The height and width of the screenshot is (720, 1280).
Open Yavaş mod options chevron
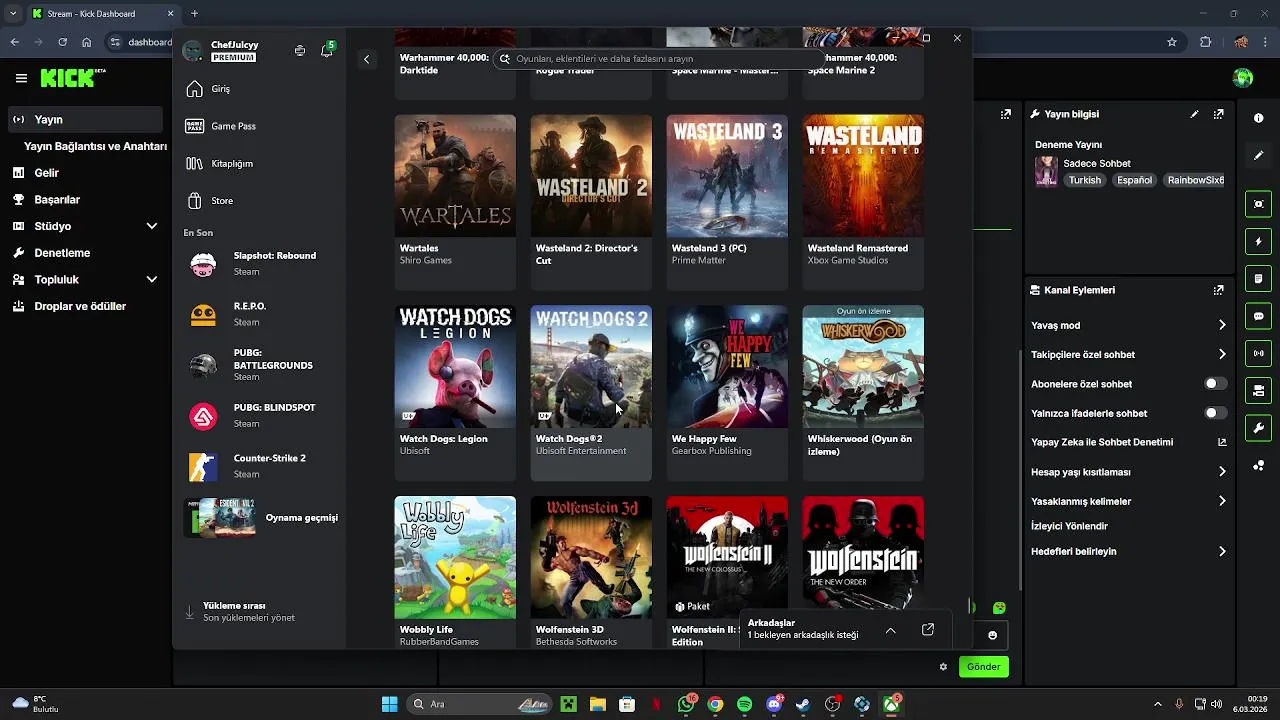point(1222,325)
